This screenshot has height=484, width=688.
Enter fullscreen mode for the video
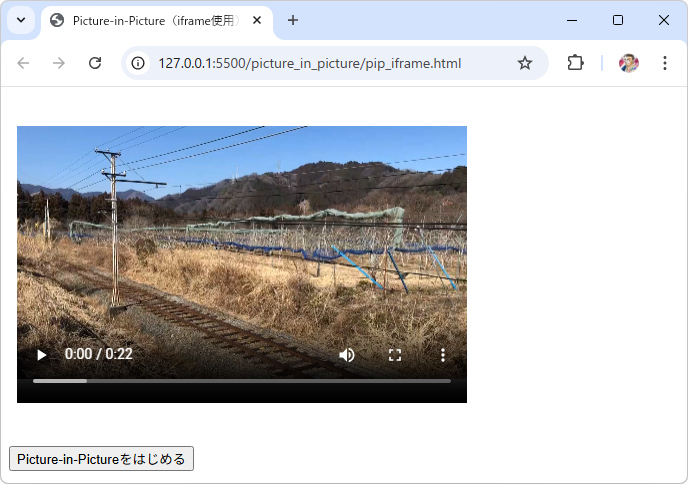point(395,355)
